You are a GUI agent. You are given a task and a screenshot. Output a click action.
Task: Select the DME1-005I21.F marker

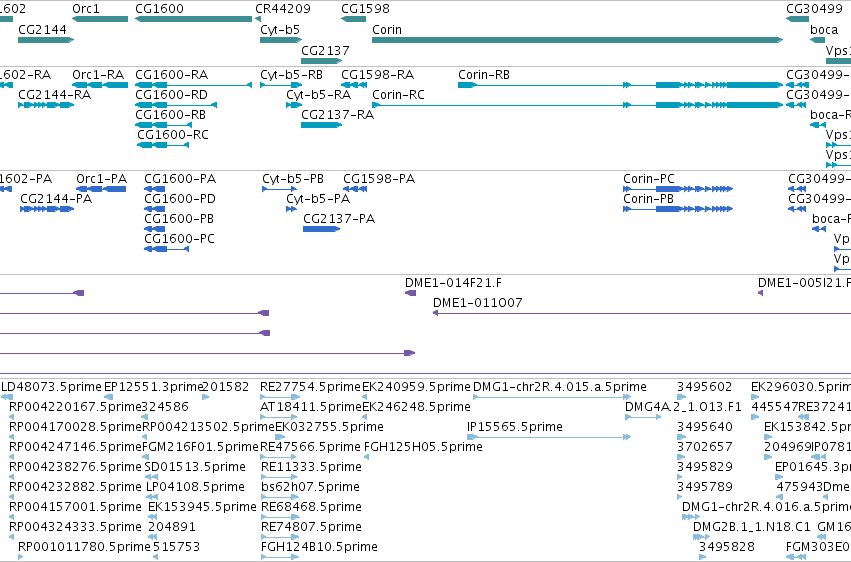tap(760, 293)
